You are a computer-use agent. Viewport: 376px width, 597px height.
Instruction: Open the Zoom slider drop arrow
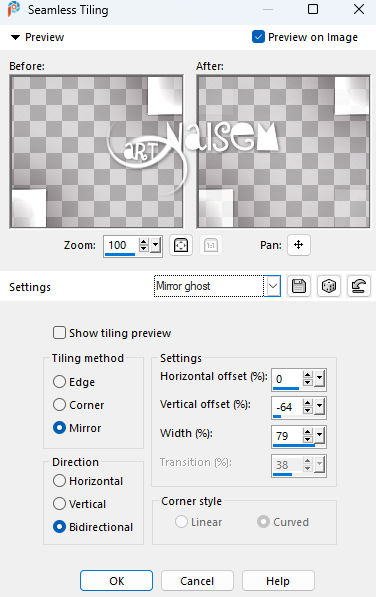pos(155,245)
